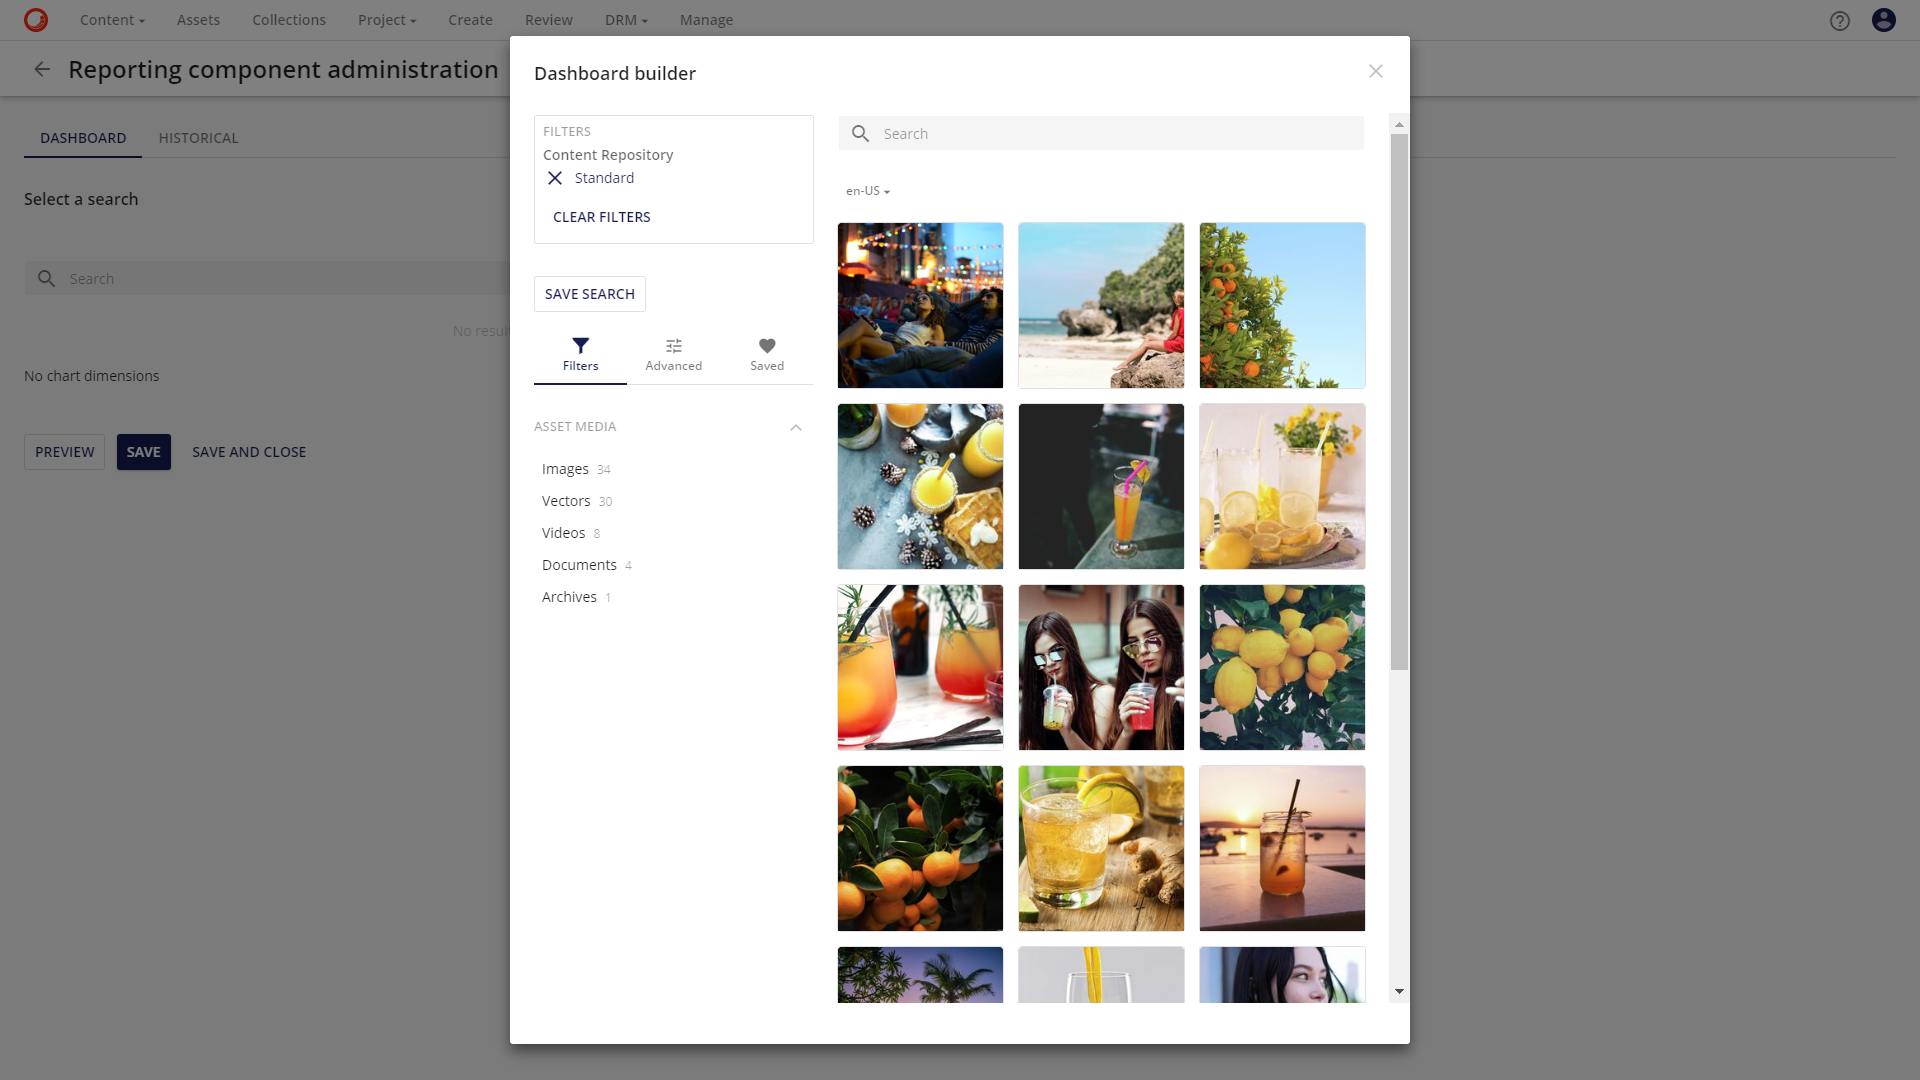Open the Assets menu
This screenshot has width=1920, height=1080.
click(198, 20)
